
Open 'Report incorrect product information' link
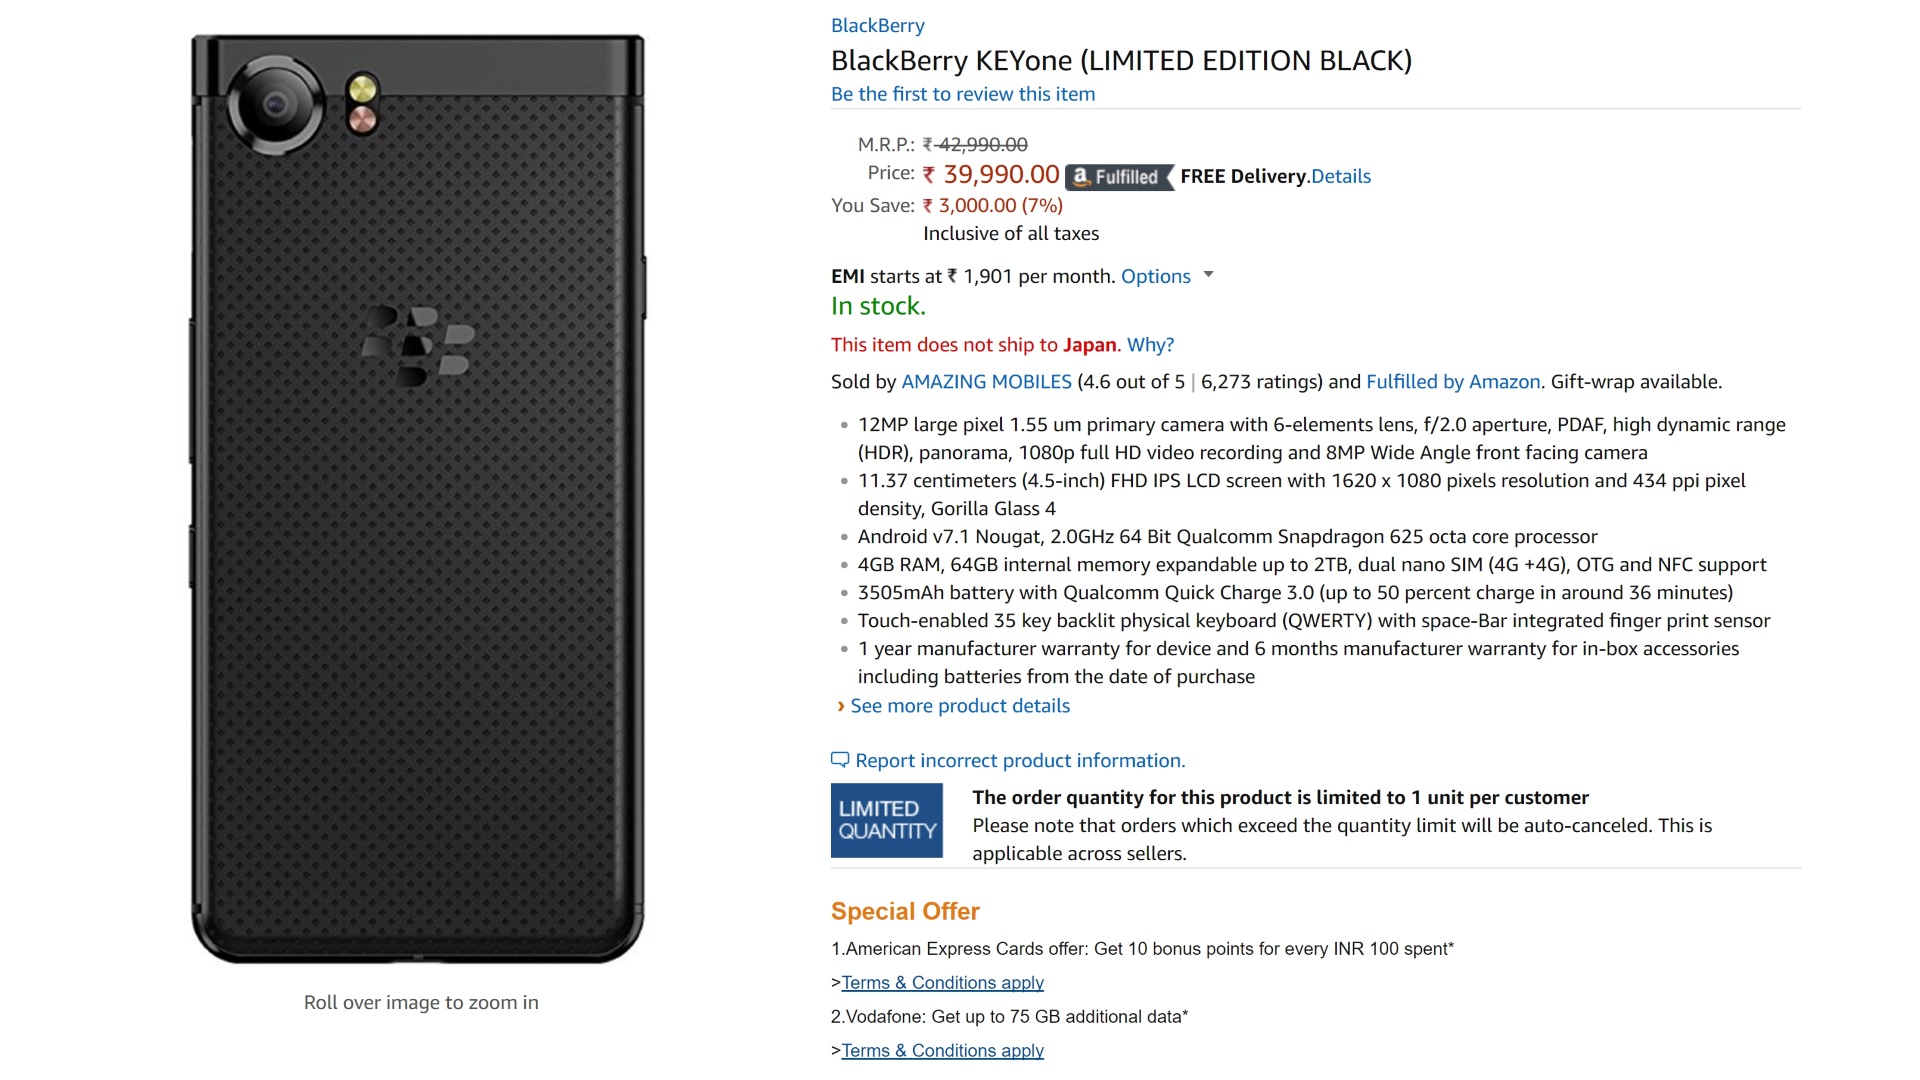(x=1020, y=761)
